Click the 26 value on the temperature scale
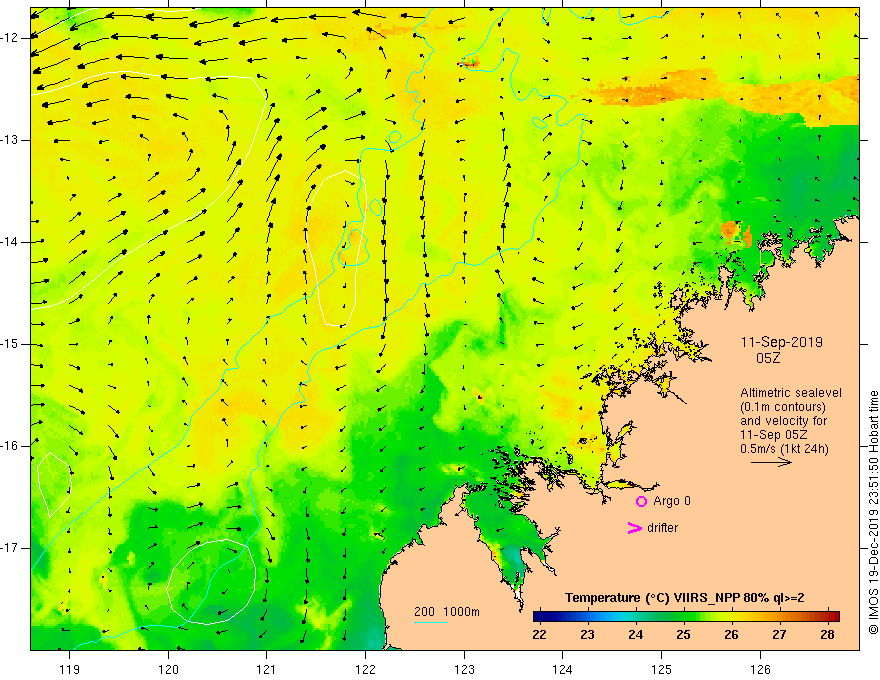880x680 pixels. 731,635
